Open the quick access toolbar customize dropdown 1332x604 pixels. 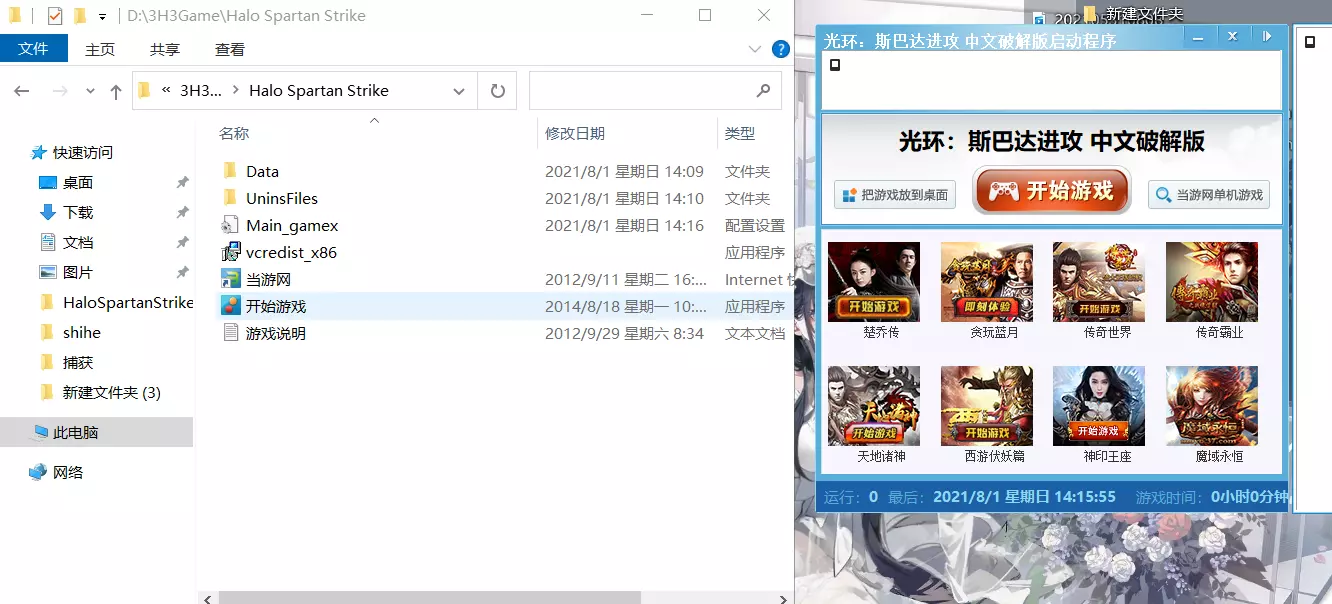102,17
